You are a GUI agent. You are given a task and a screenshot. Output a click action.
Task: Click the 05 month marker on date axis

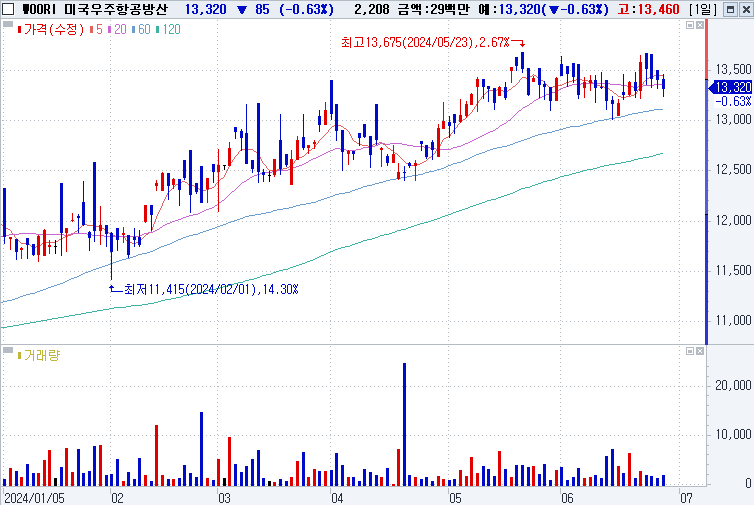[x=455, y=498]
